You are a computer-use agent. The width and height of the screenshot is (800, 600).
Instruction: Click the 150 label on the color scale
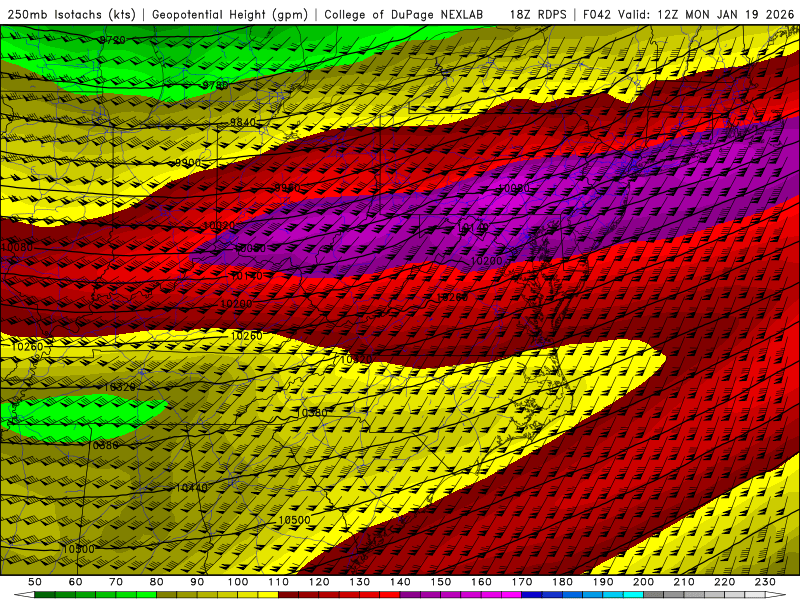[441, 582]
